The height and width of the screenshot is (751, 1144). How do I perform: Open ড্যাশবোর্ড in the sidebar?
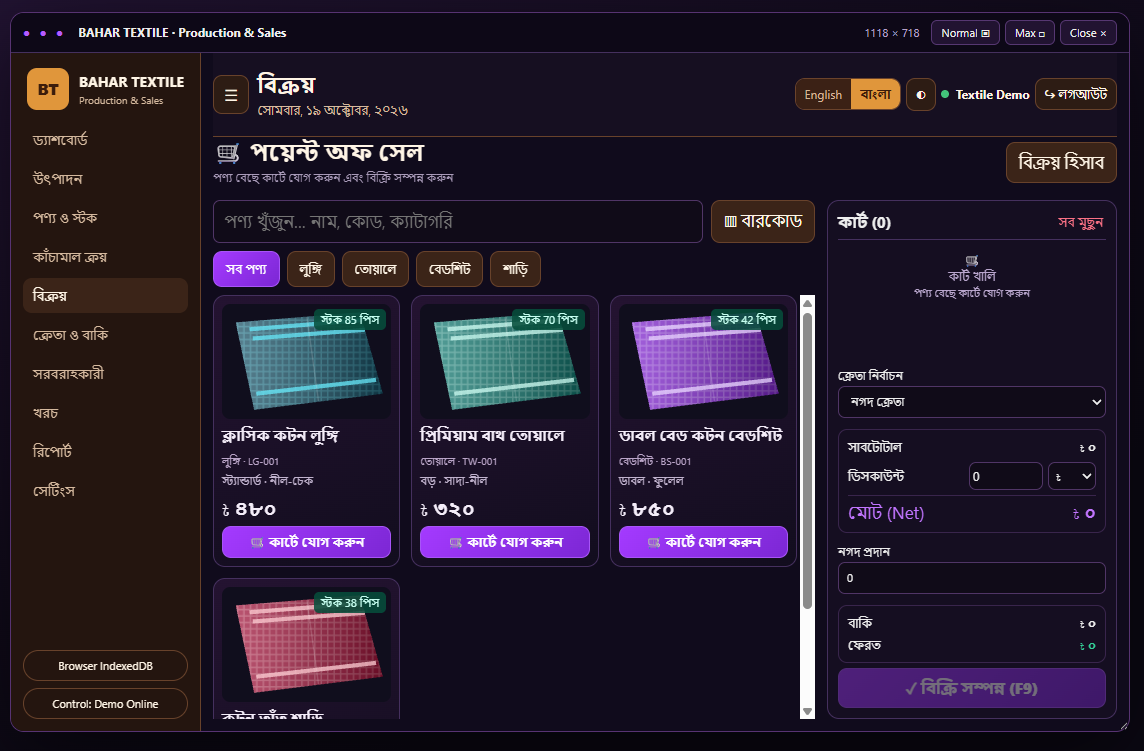[x=105, y=139]
